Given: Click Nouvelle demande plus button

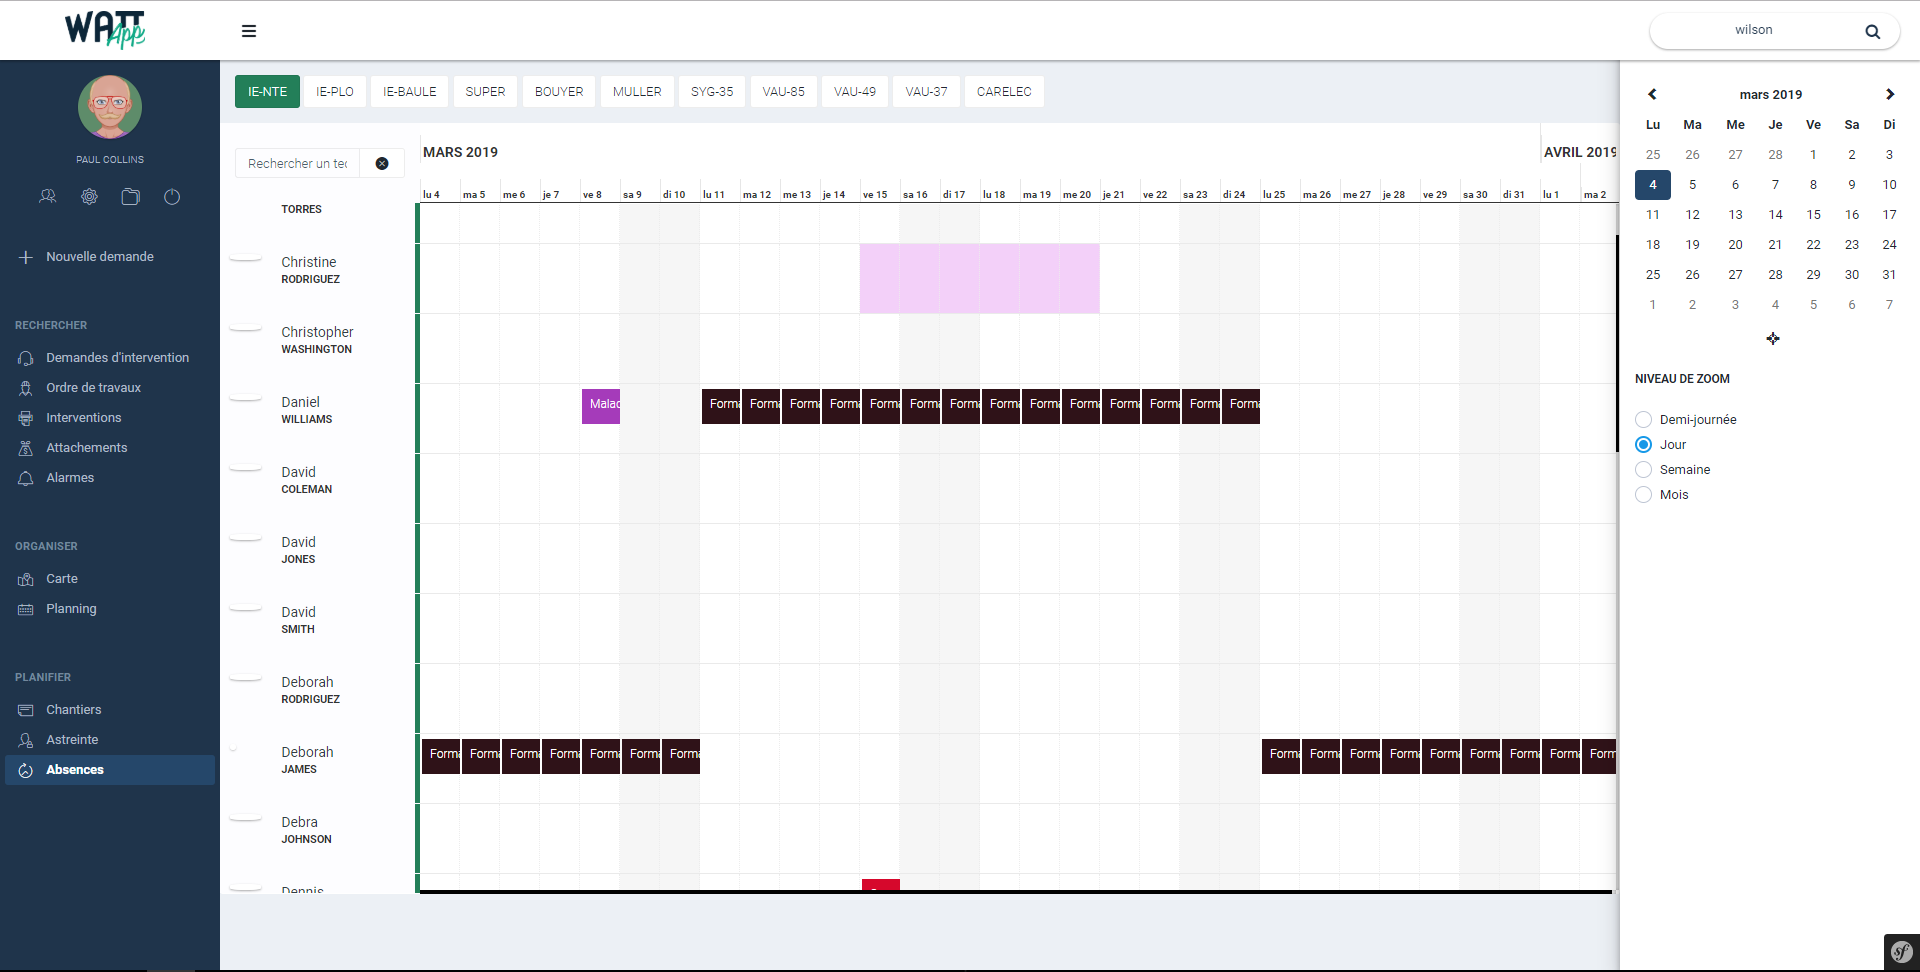Looking at the screenshot, I should tap(26, 257).
